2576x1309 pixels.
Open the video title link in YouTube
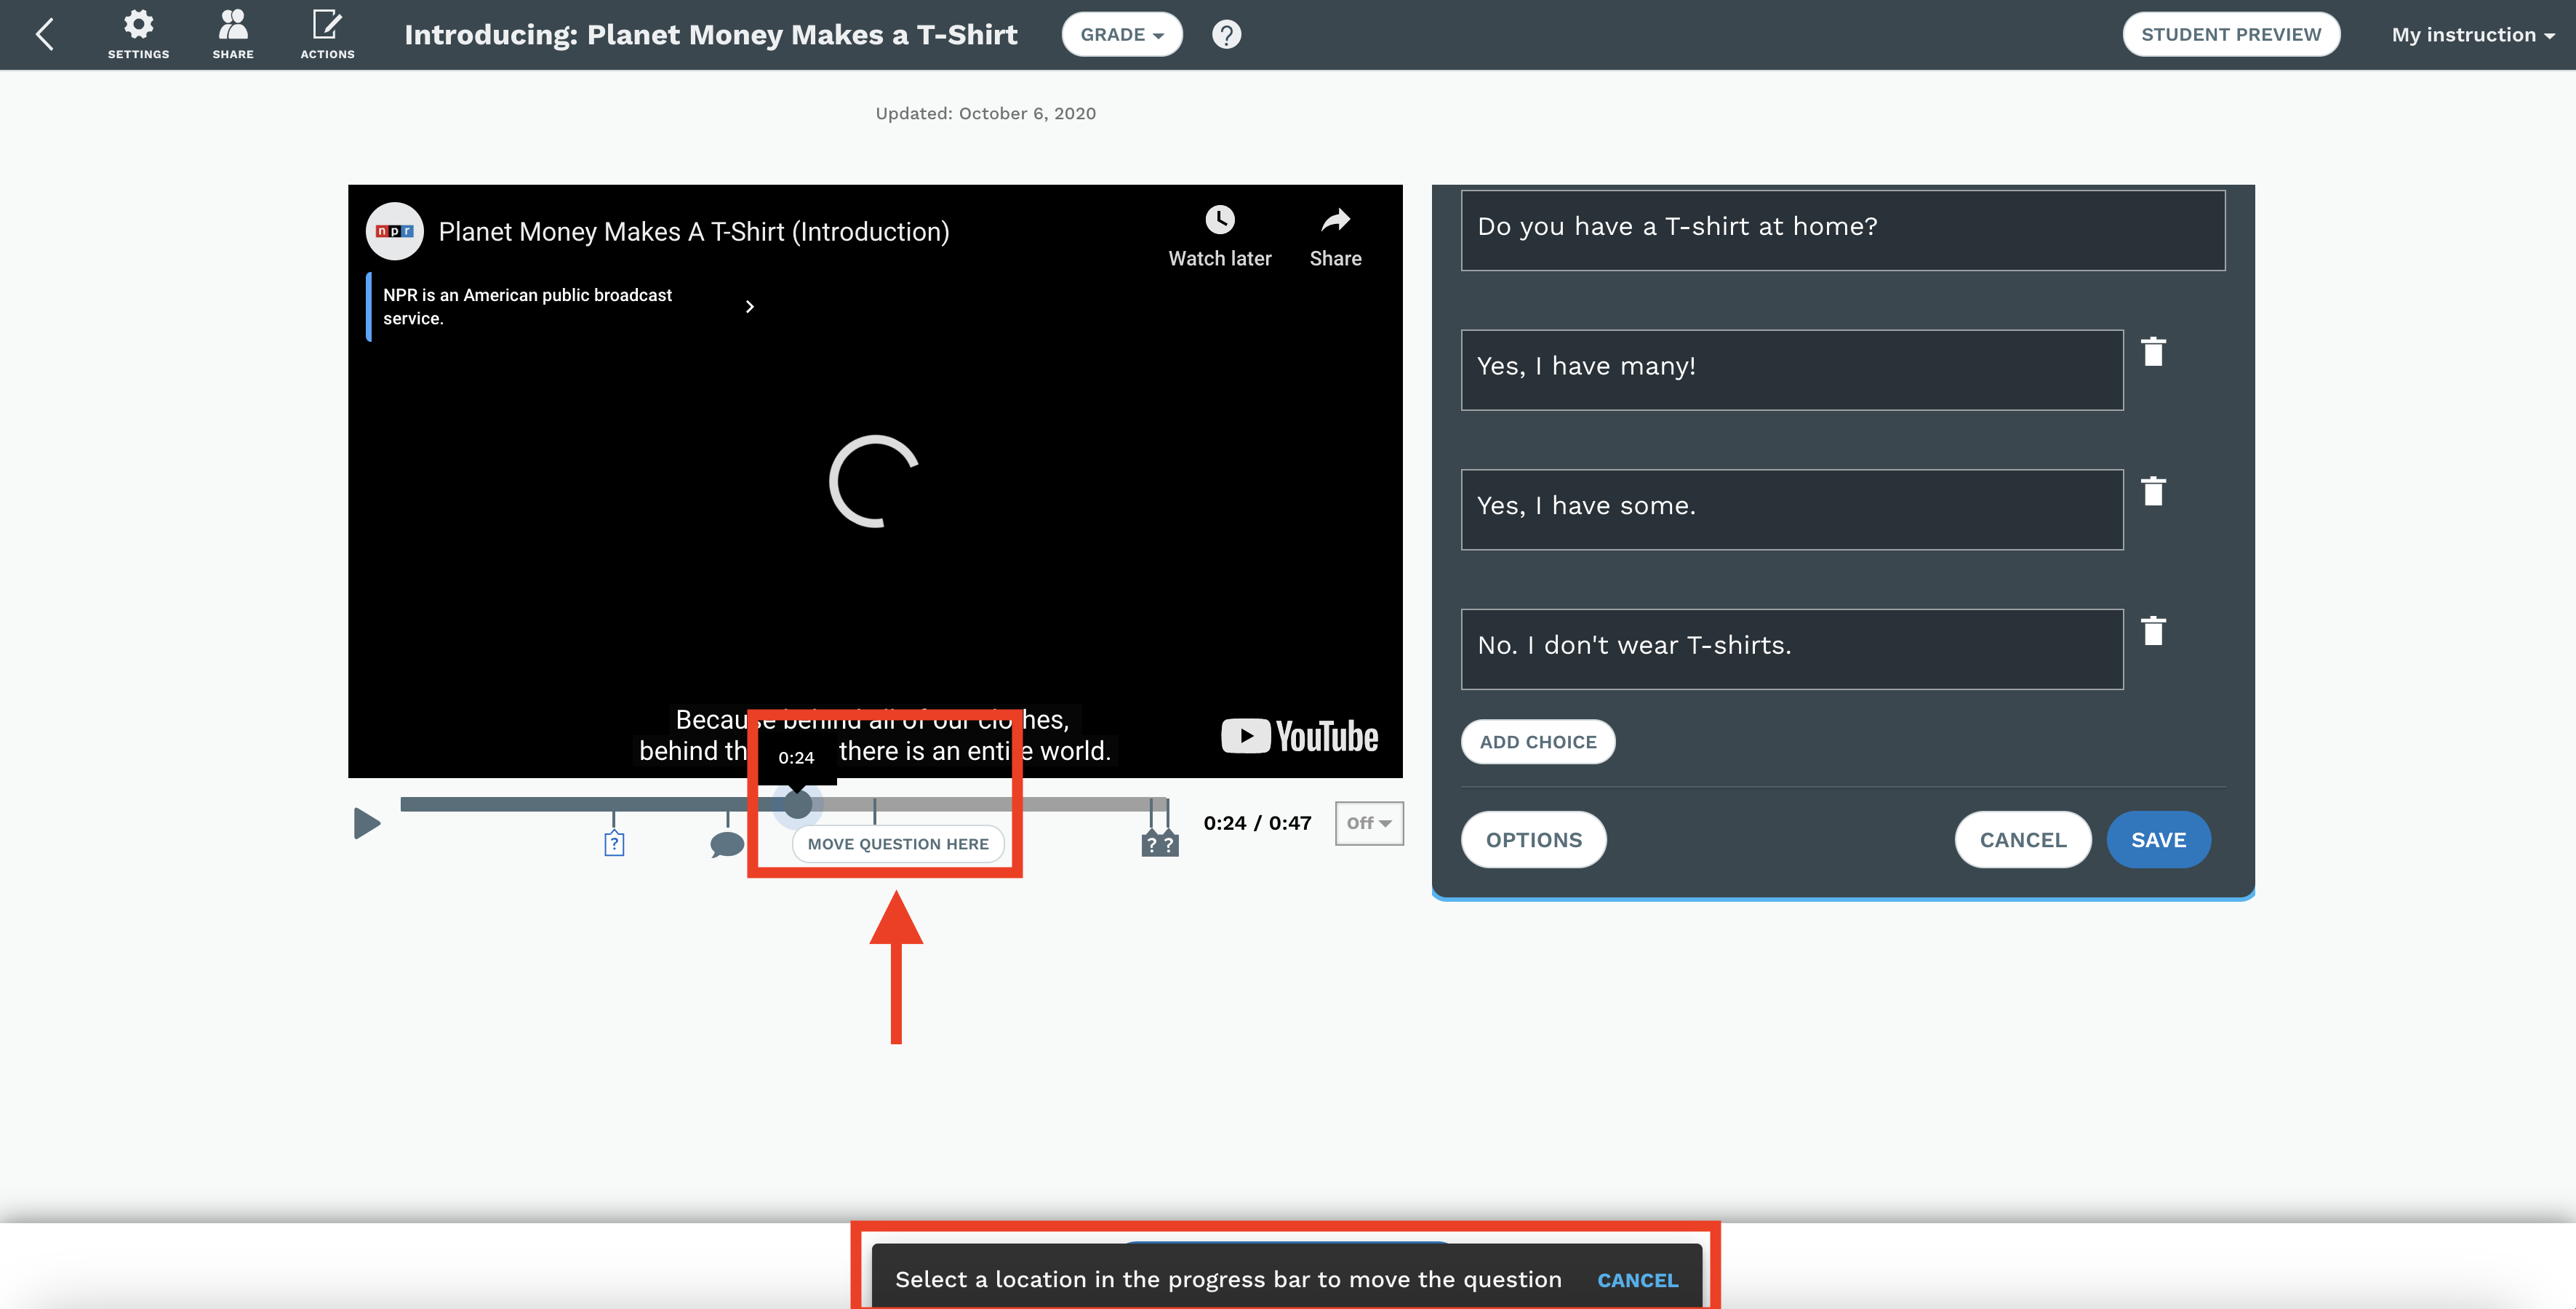pos(694,232)
